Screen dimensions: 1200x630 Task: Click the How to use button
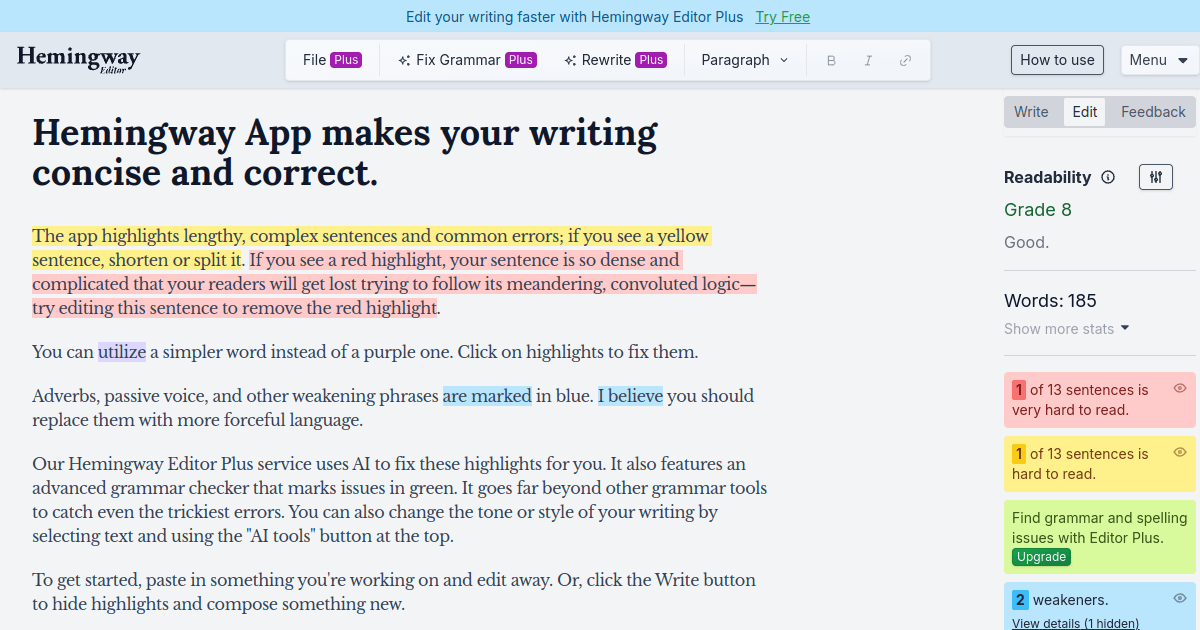click(x=1058, y=60)
